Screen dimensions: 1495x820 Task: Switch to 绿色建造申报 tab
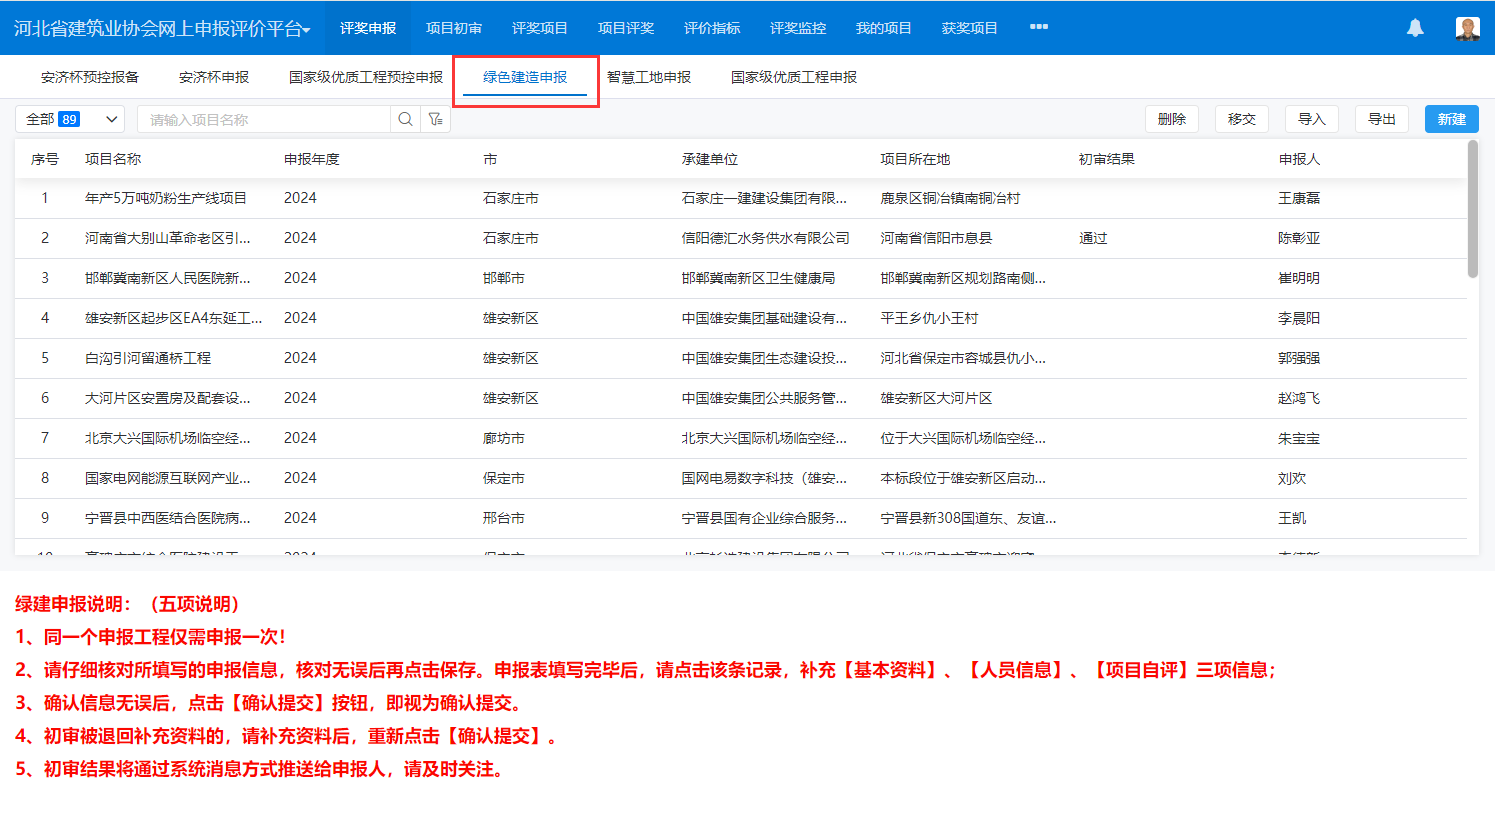click(x=525, y=77)
